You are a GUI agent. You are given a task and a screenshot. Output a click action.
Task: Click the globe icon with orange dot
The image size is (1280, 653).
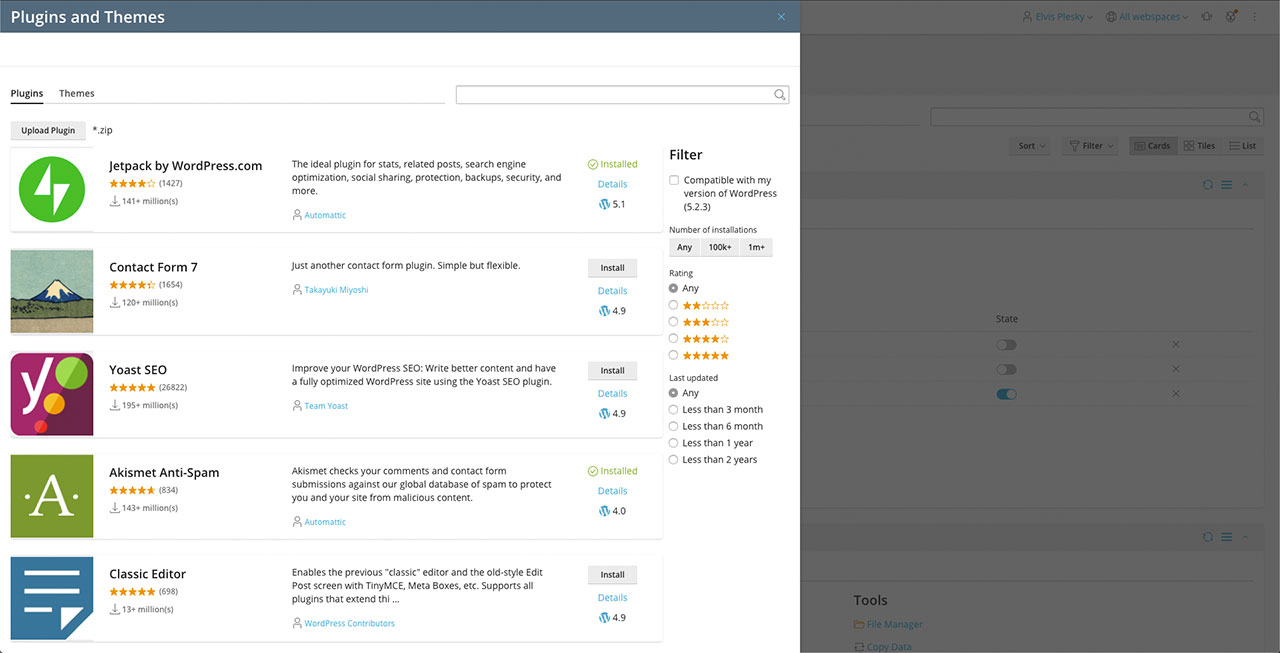coord(1232,17)
